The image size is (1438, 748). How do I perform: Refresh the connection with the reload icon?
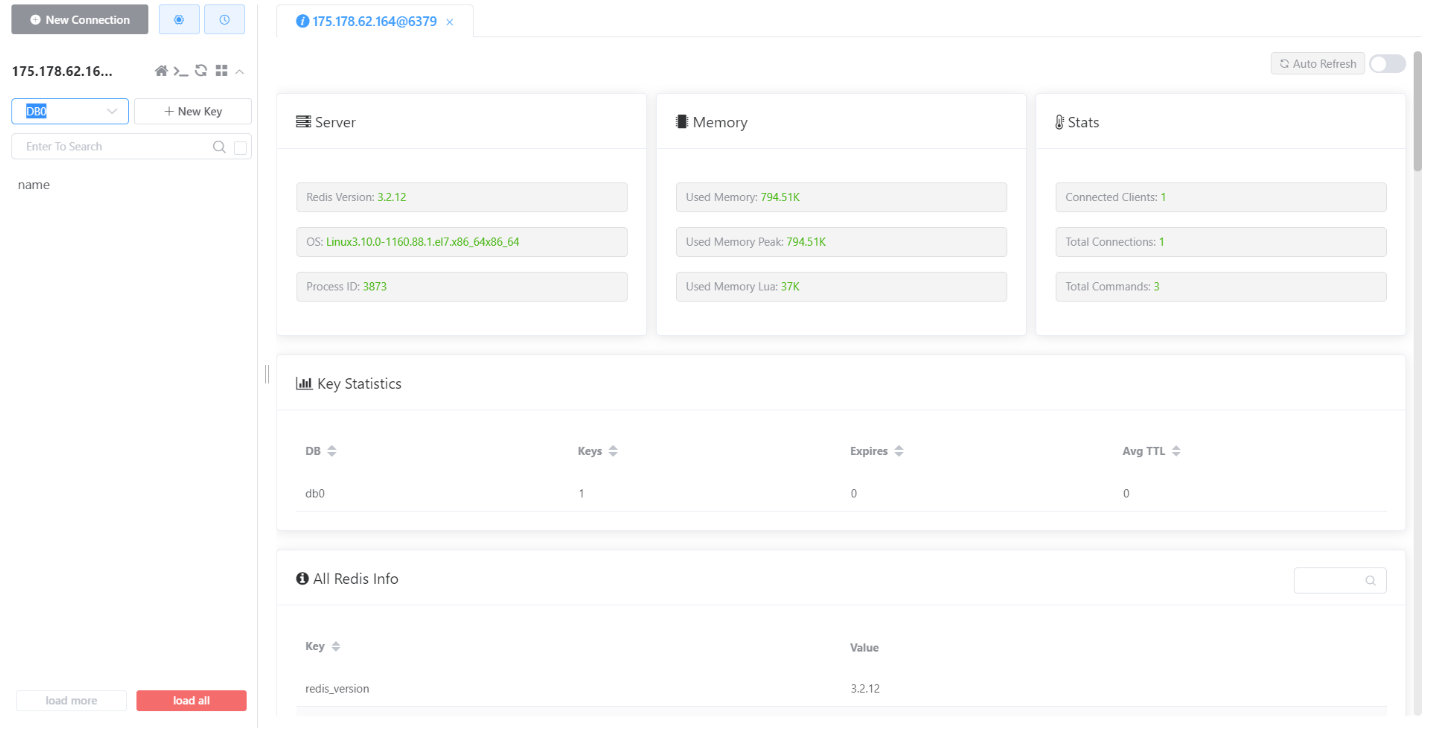click(201, 71)
